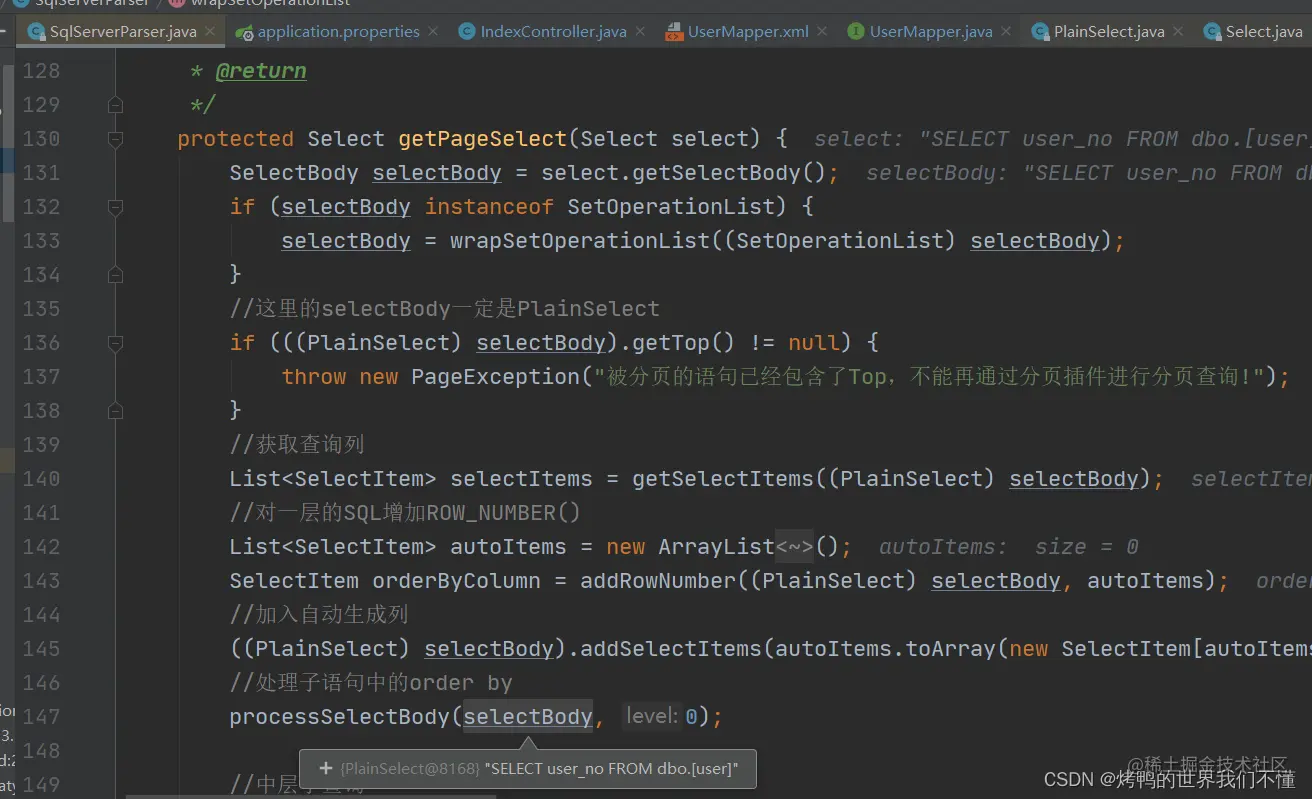Image resolution: width=1312 pixels, height=799 pixels.
Task: Click the @return Javadoc tag
Action: point(262,71)
